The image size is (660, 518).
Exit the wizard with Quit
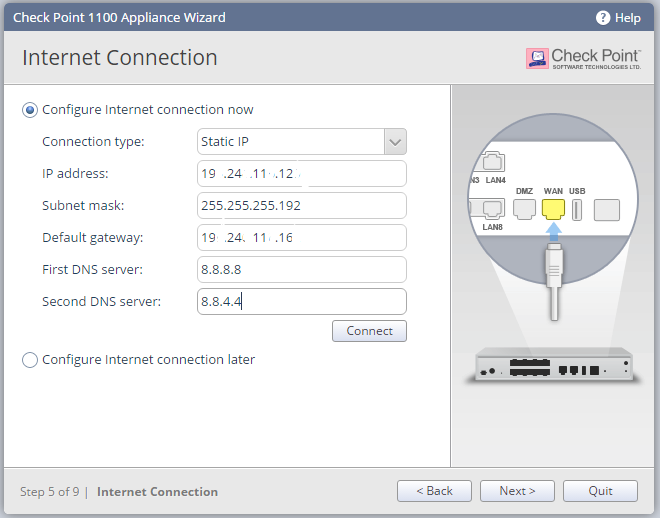tap(600, 491)
